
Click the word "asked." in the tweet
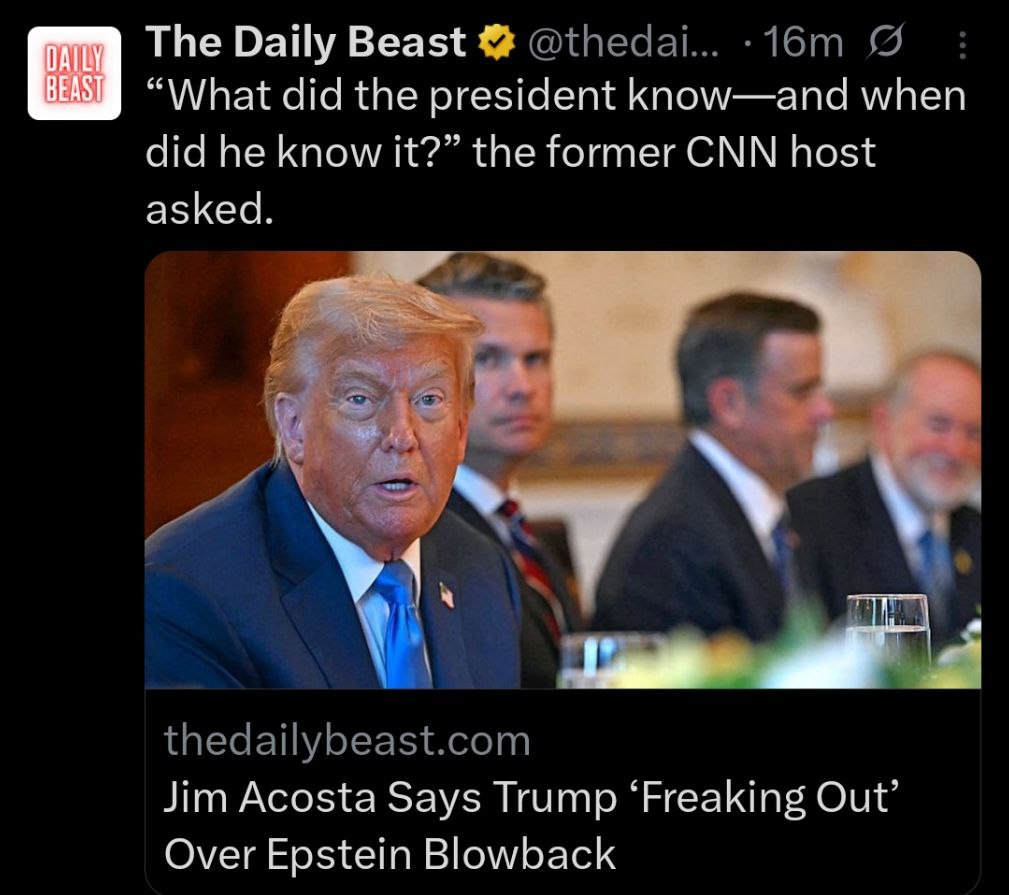tap(209, 209)
